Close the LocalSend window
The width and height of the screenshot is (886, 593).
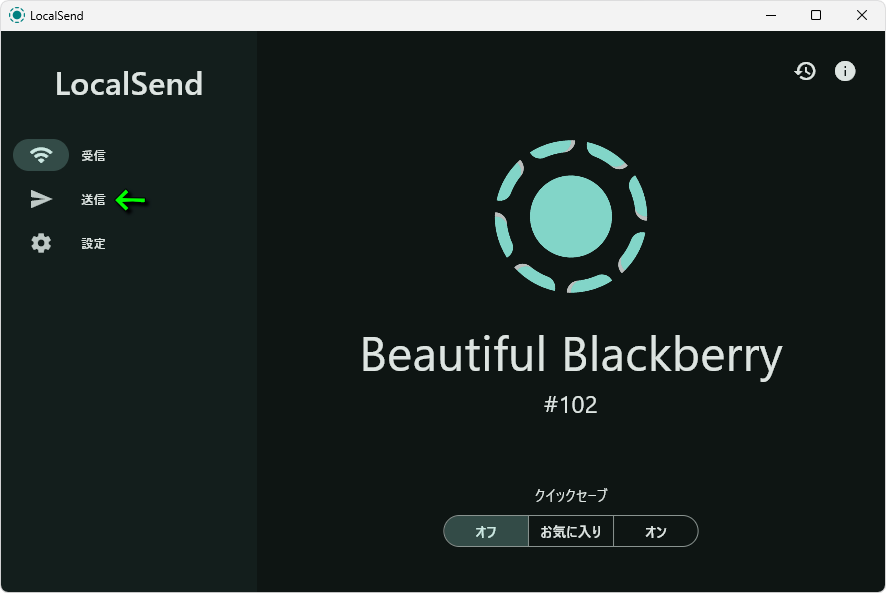pyautogui.click(x=862, y=15)
